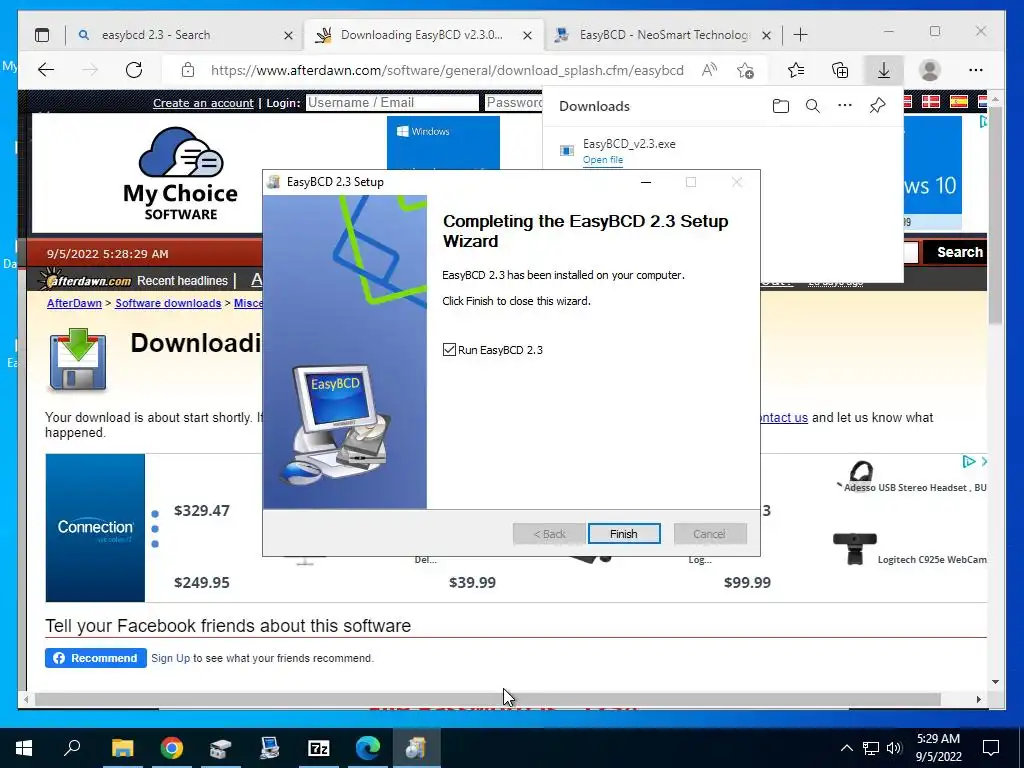Add this page to favorites star icon

(x=745, y=70)
